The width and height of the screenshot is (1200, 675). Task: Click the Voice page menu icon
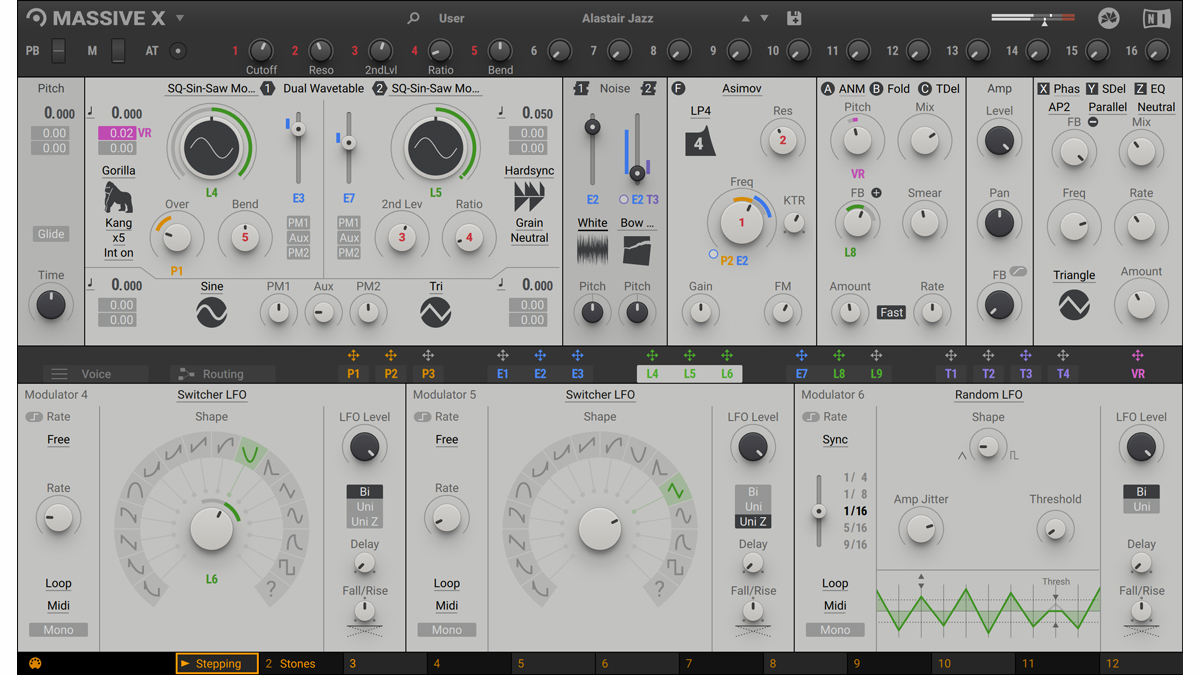[x=59, y=374]
